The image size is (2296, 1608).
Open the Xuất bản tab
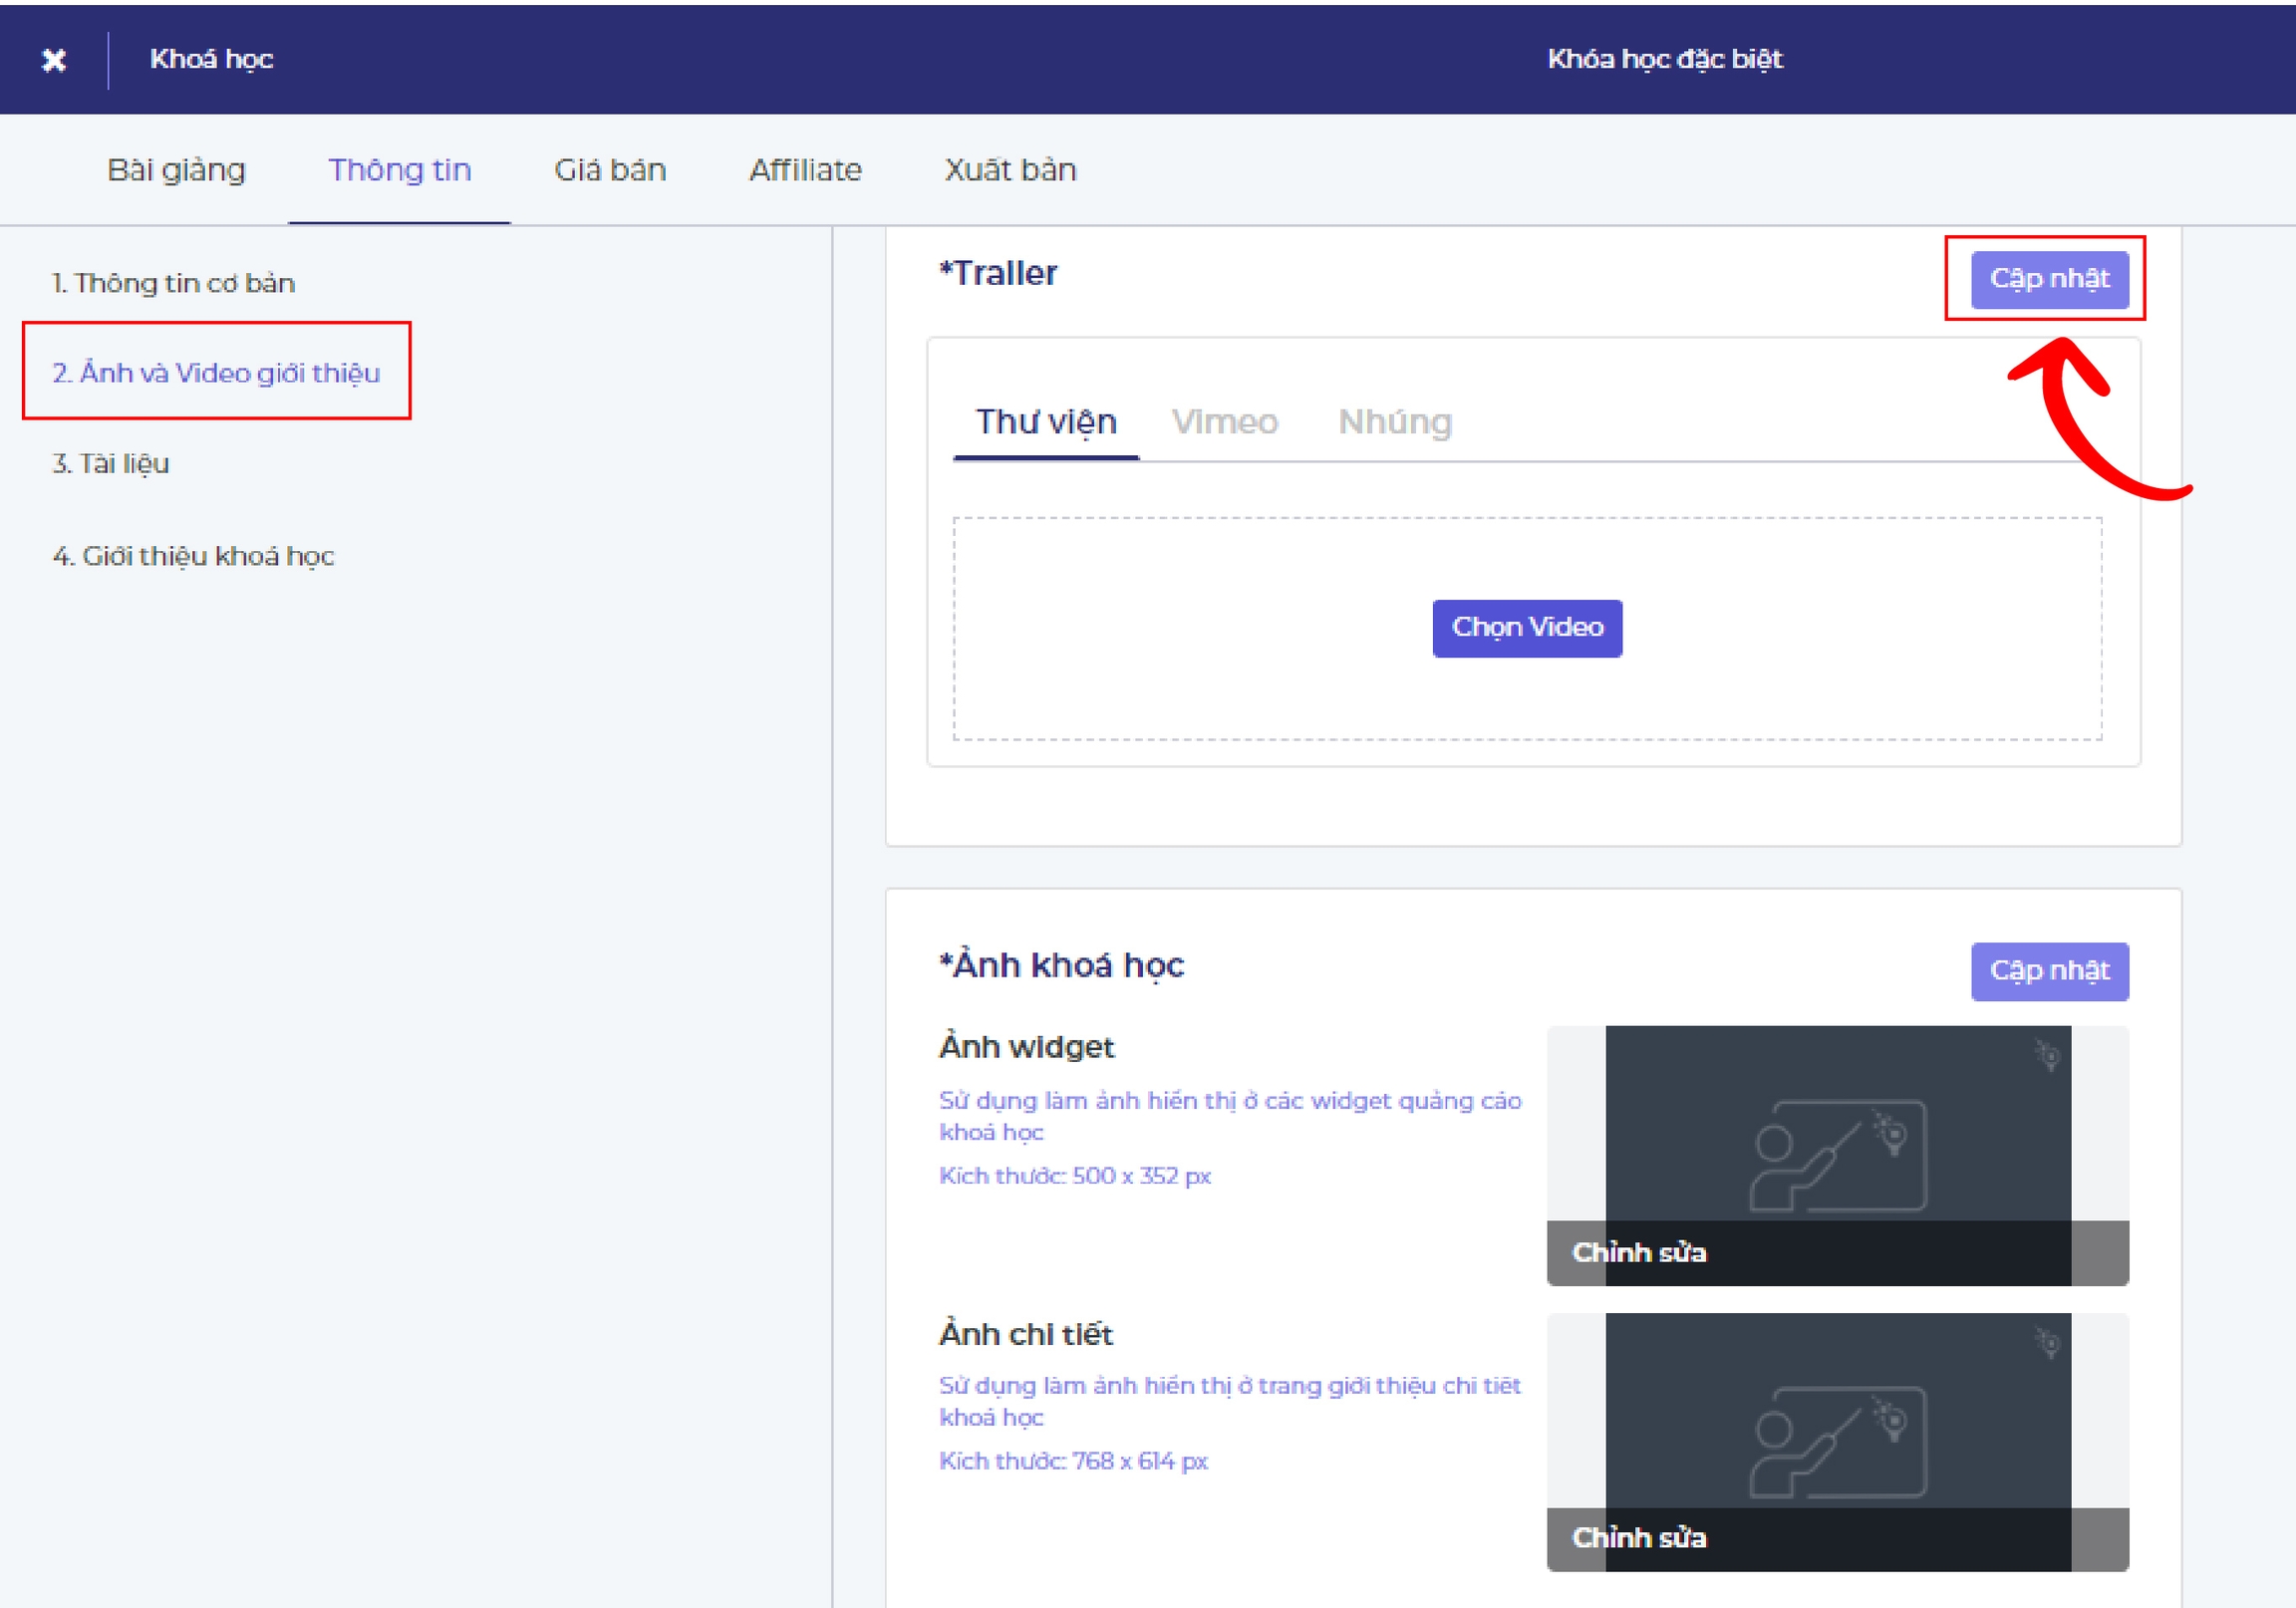[1010, 170]
